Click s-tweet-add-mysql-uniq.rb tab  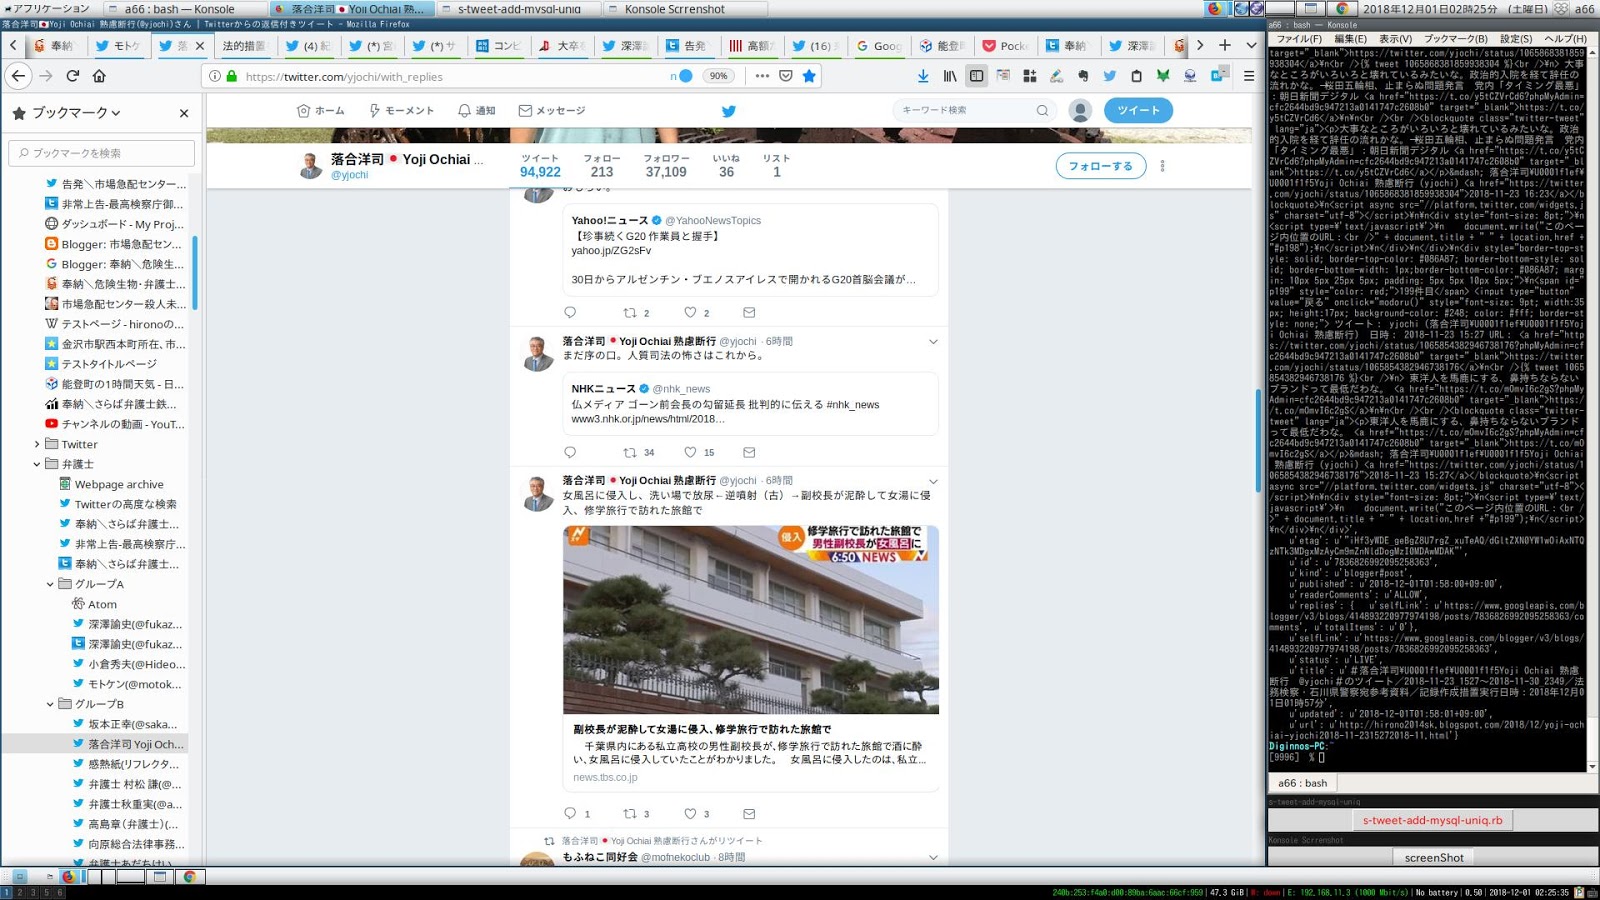click(1432, 820)
